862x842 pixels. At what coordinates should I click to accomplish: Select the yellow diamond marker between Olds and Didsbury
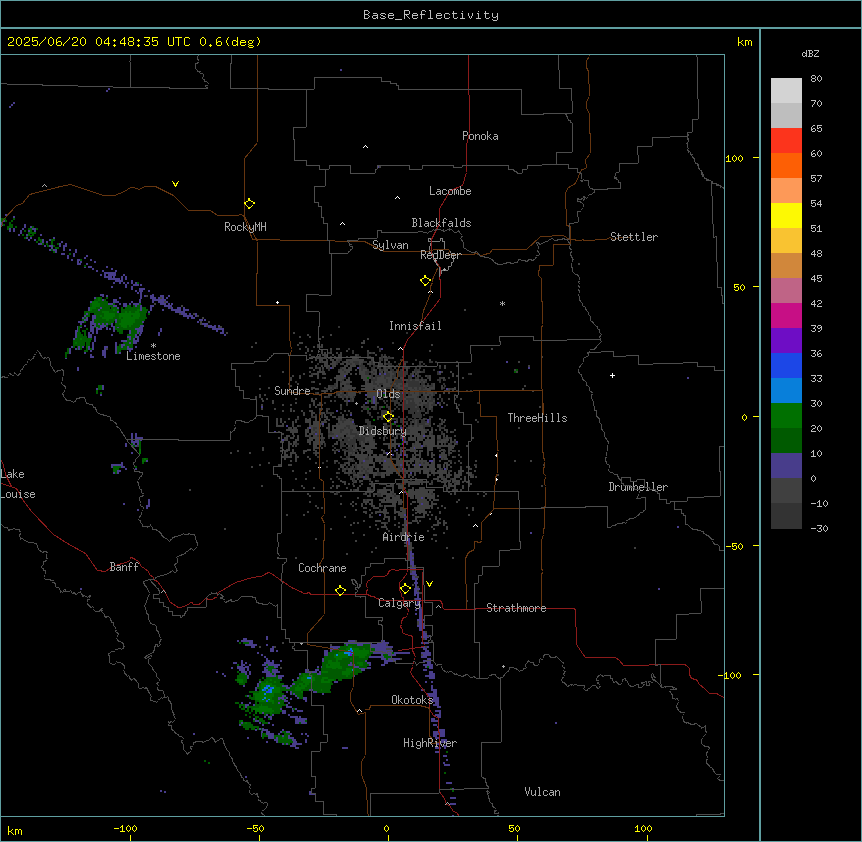click(x=388, y=416)
